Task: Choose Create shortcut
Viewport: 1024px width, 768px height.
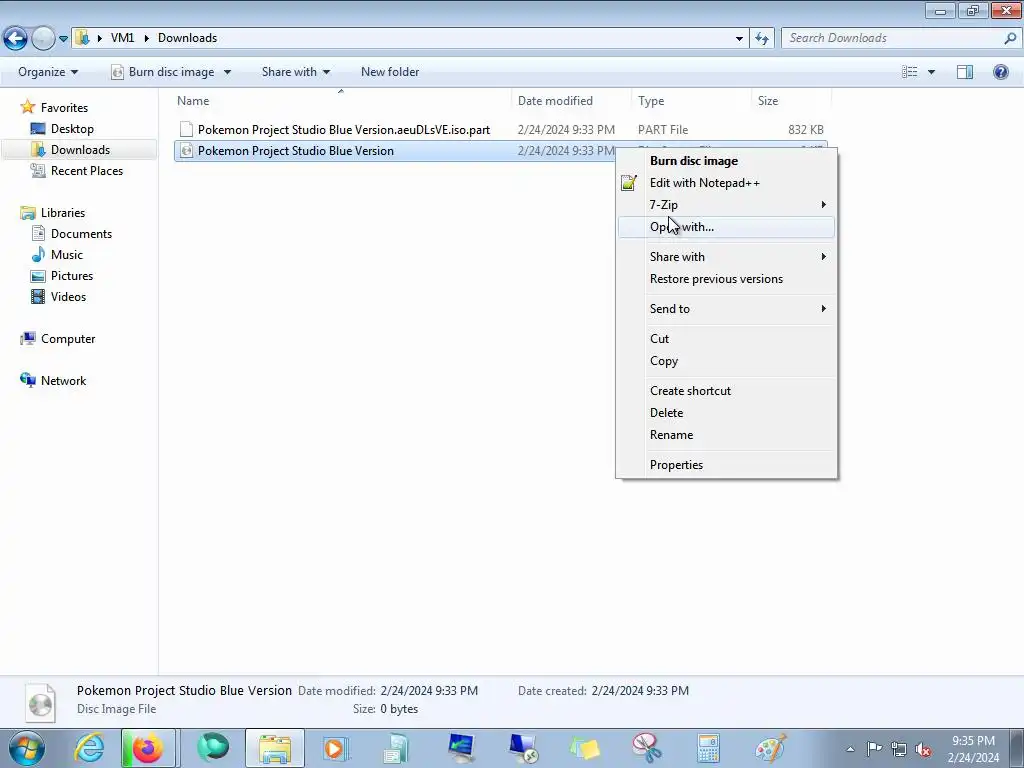Action: point(726,391)
